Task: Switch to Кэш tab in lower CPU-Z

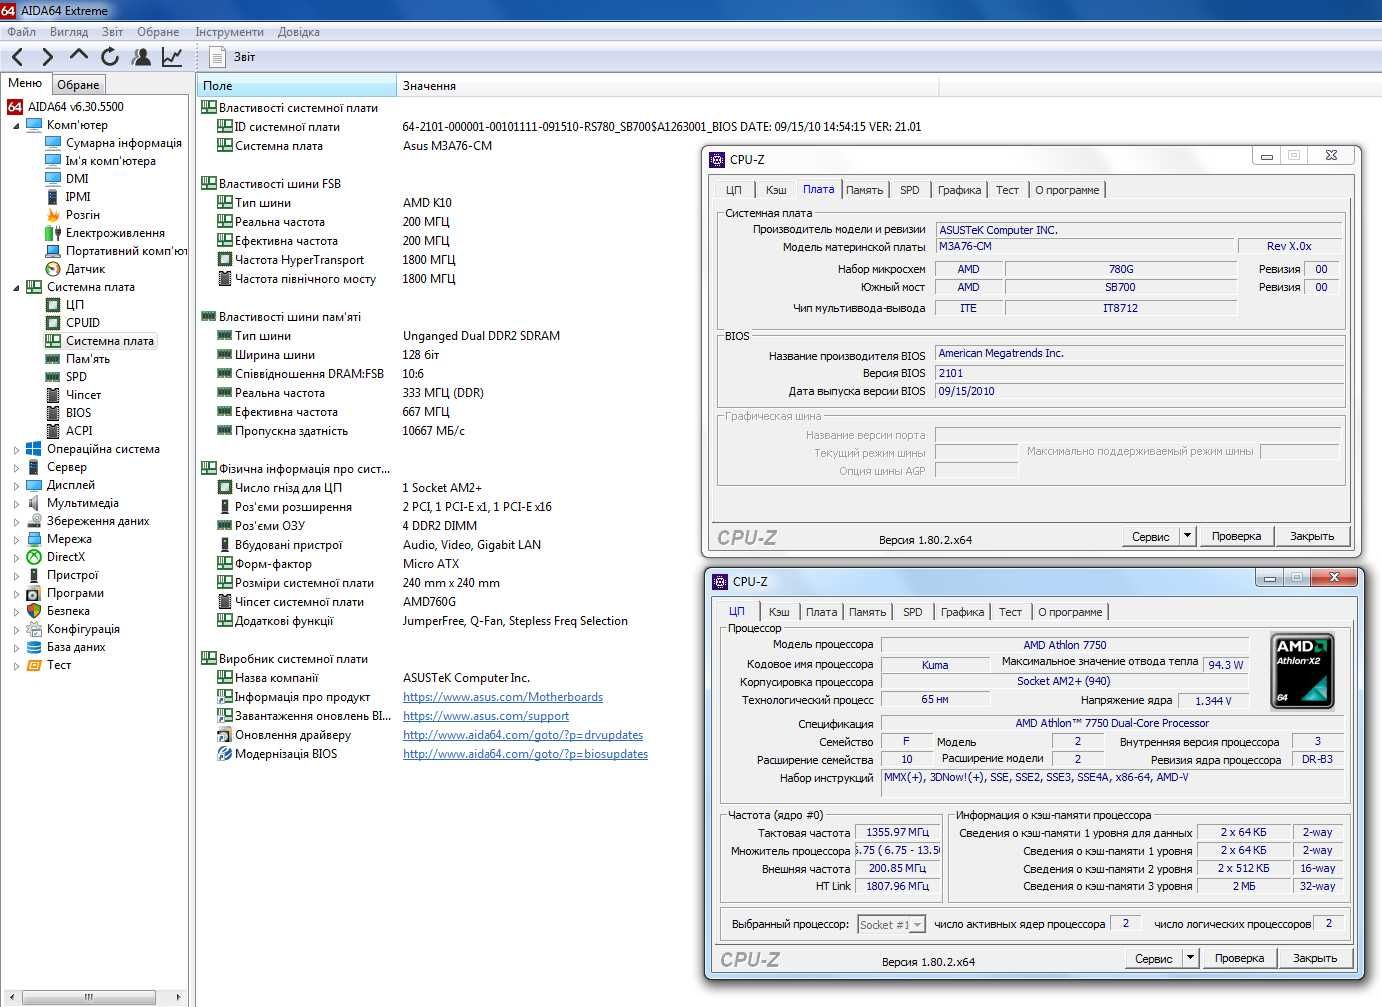Action: [x=779, y=612]
